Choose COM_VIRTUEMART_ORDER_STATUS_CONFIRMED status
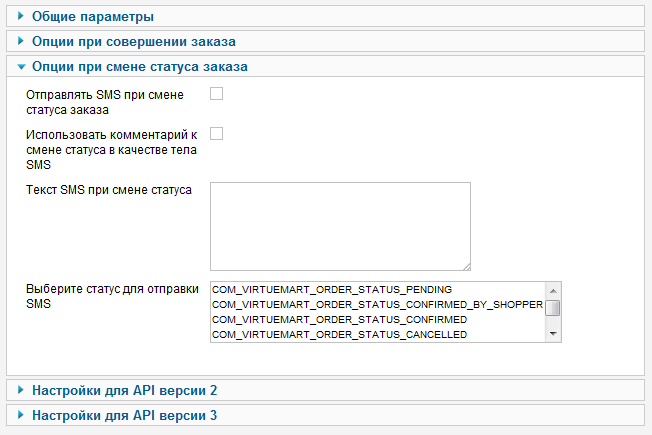This screenshot has height=435, width=652. (x=339, y=319)
